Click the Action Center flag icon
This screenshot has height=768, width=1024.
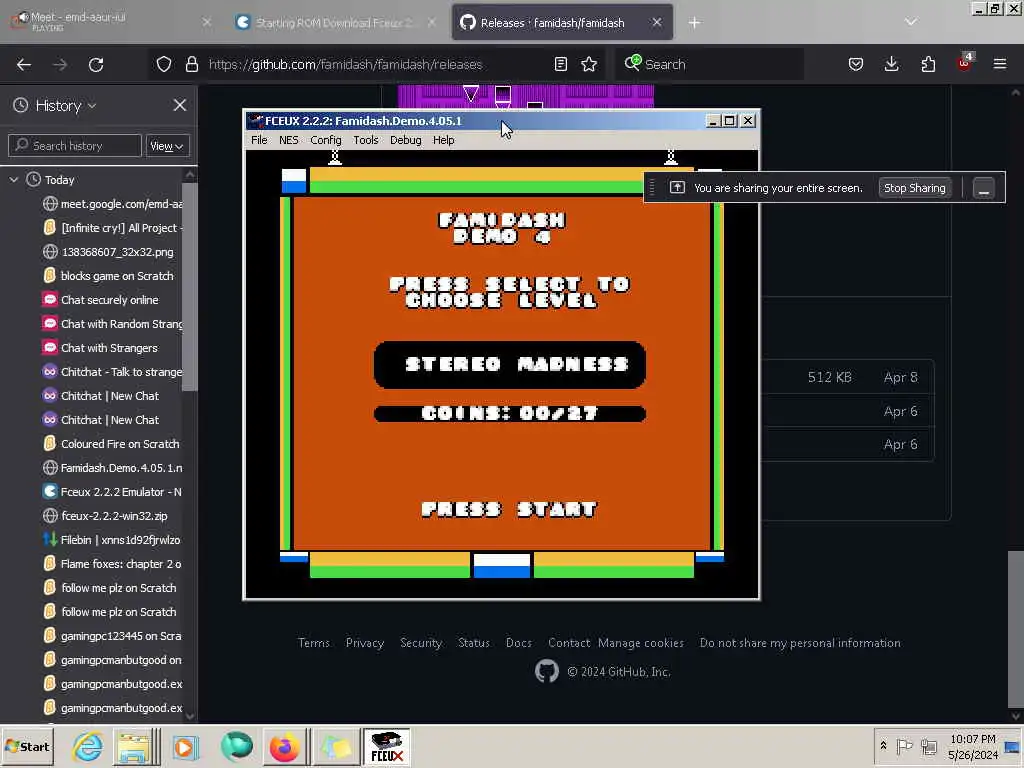click(x=904, y=746)
